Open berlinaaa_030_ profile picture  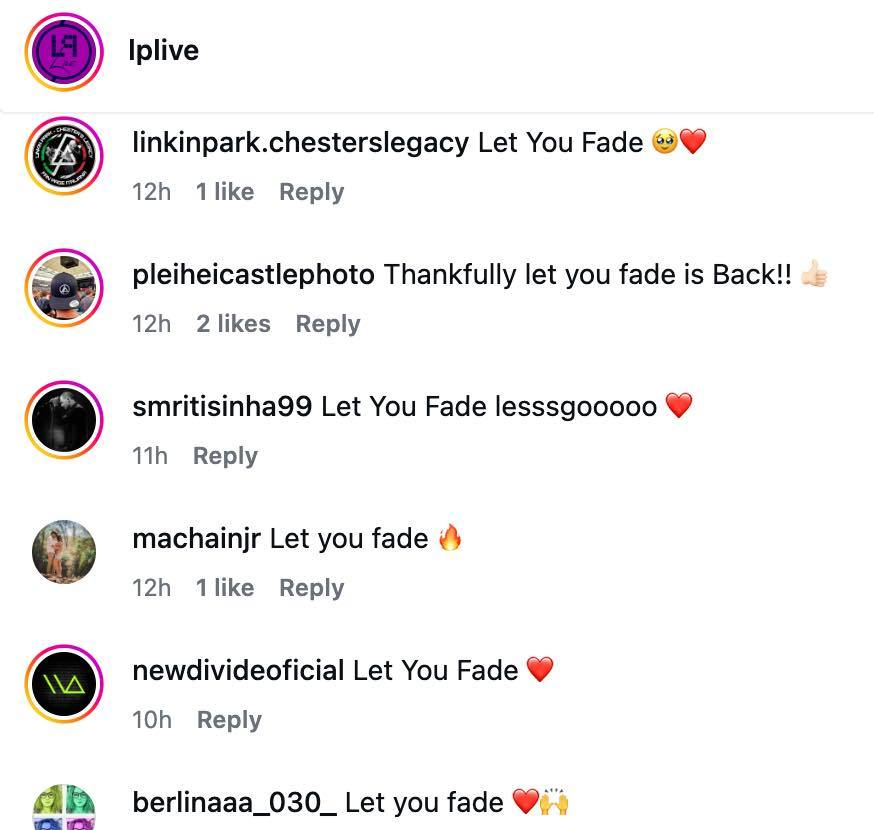(x=64, y=808)
